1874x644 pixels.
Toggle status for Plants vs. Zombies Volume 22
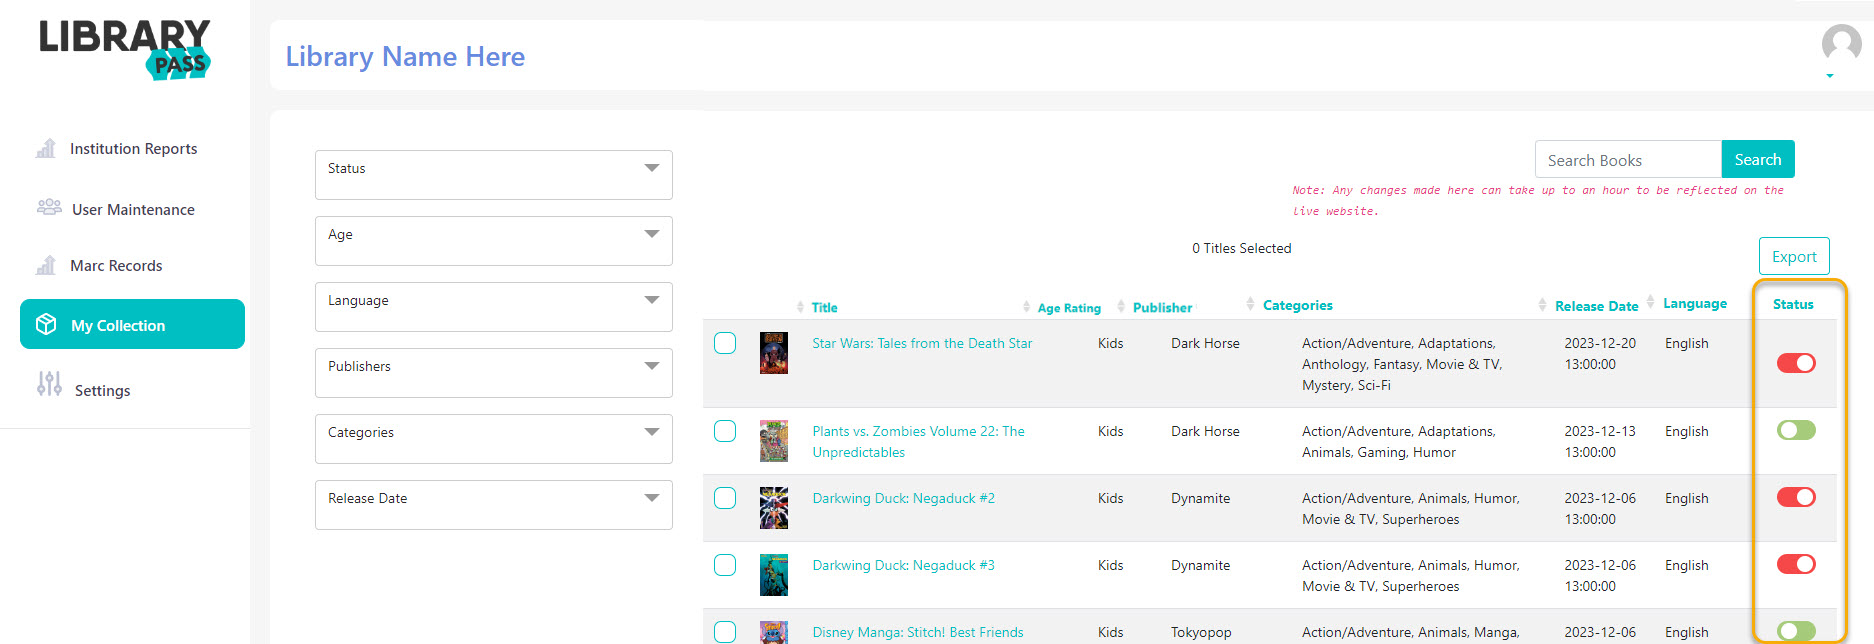pyautogui.click(x=1796, y=430)
